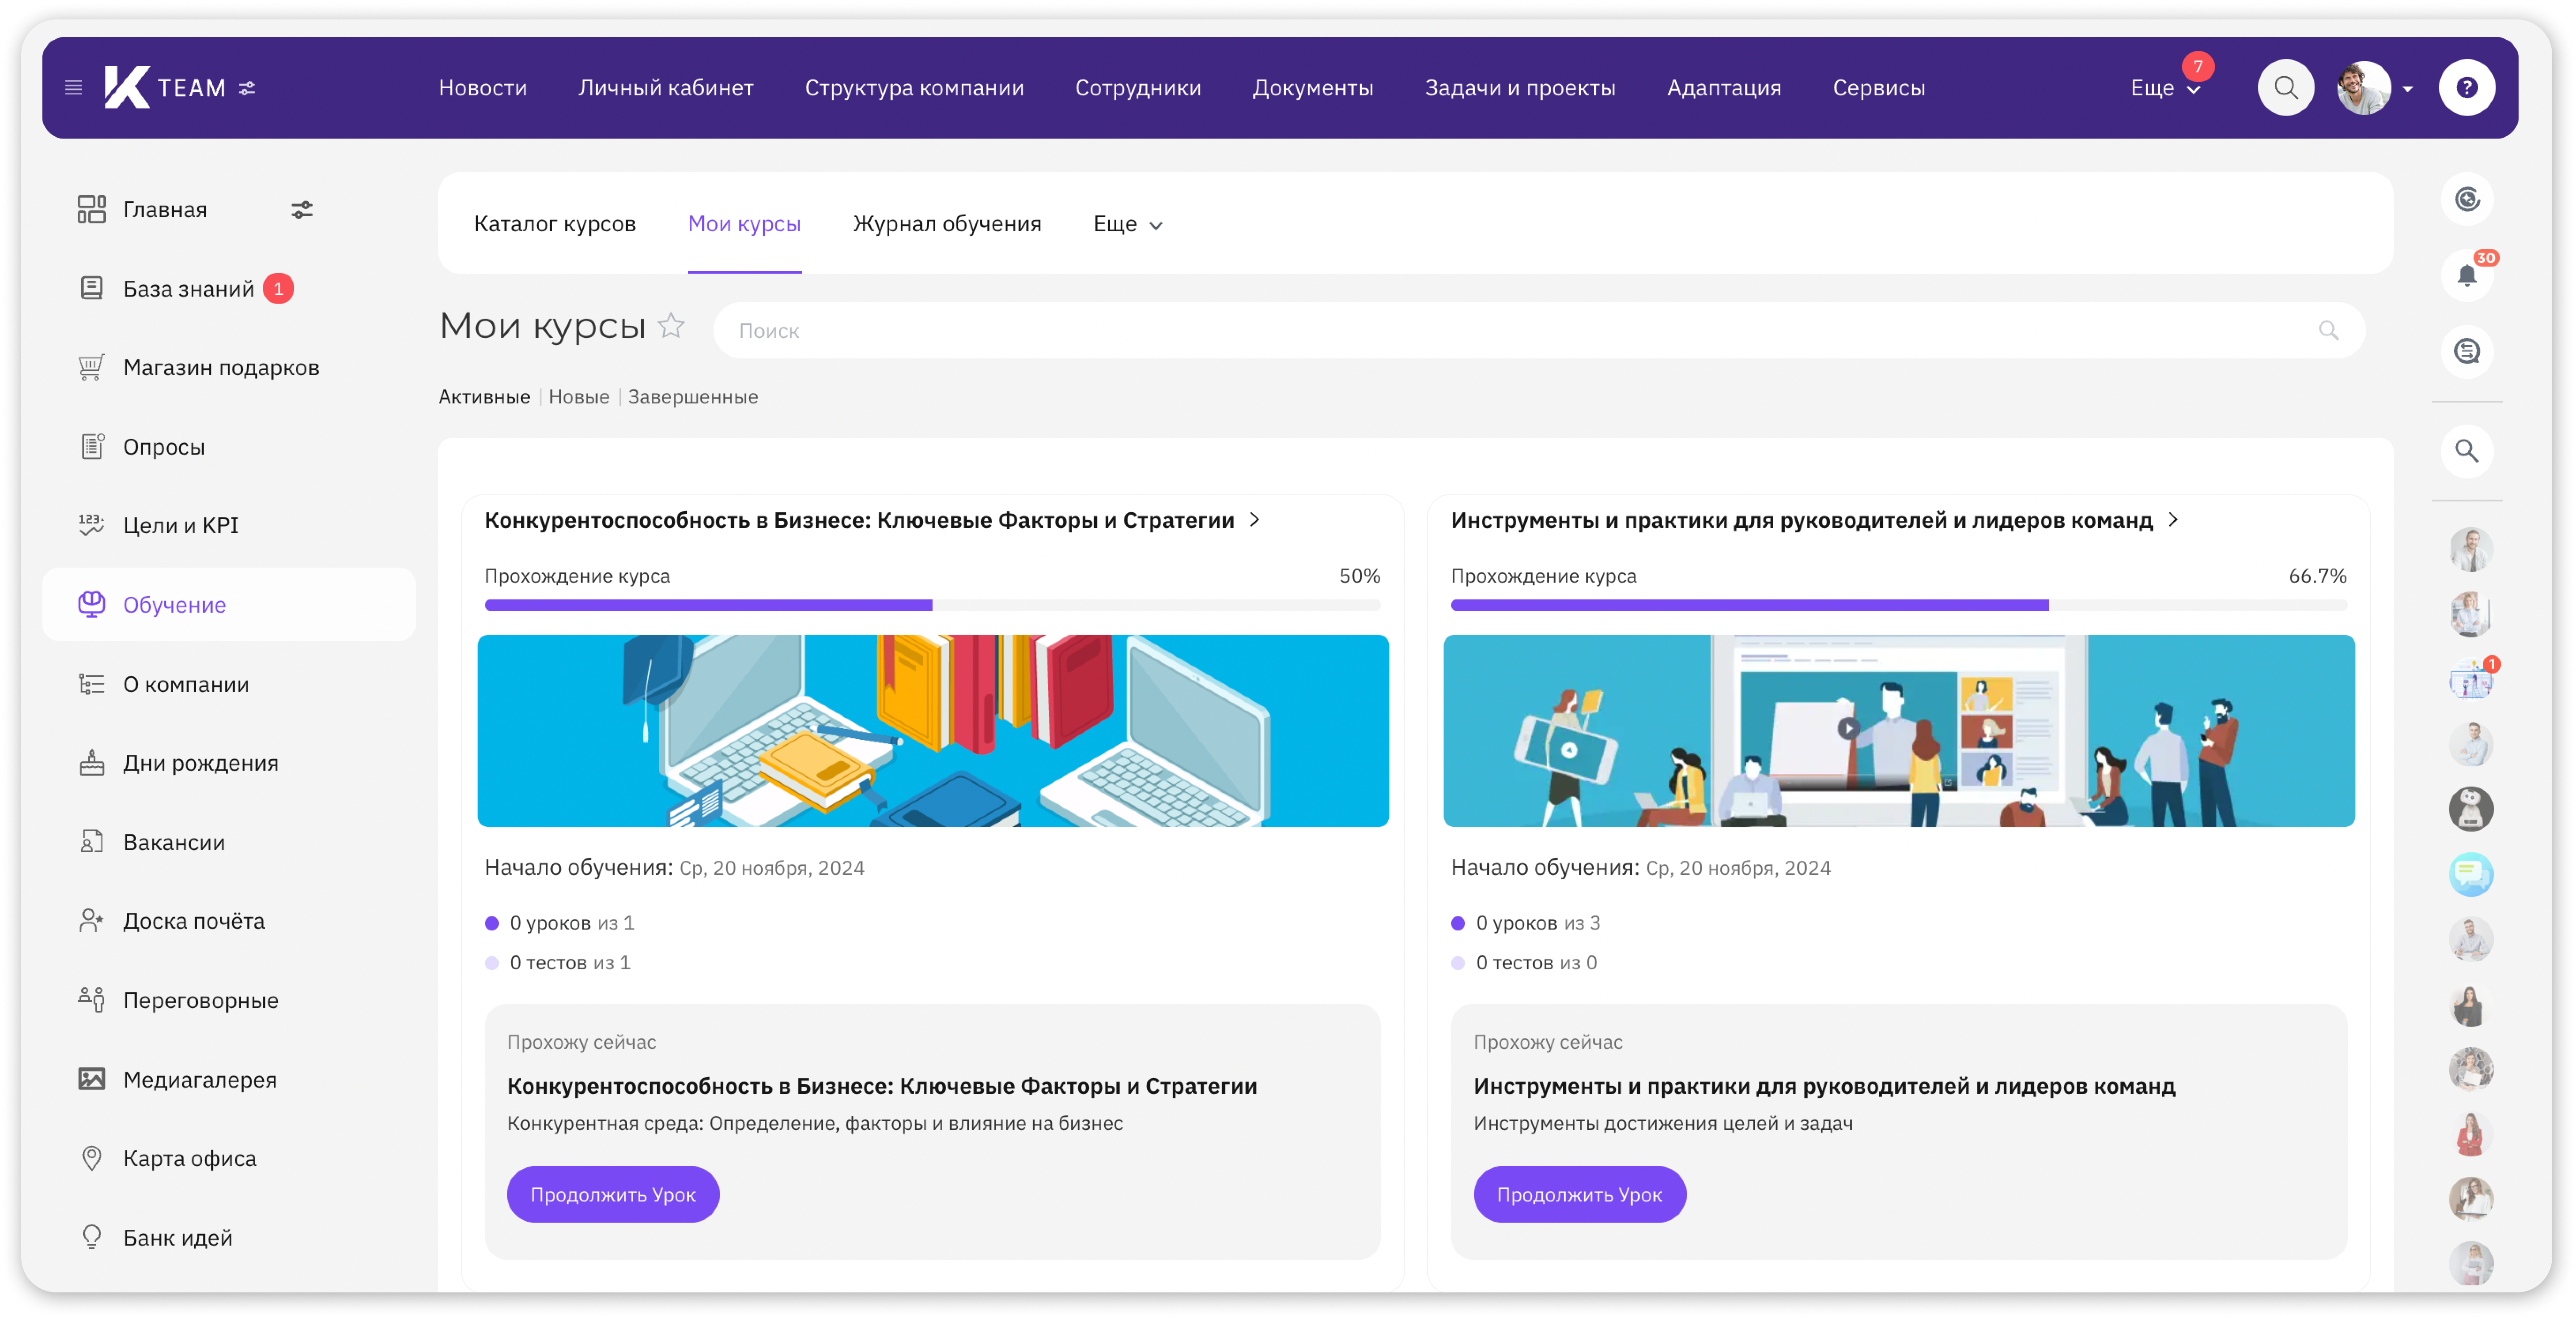Open Задачи и проекты menu item
The image size is (2576, 1318).
pyautogui.click(x=1519, y=88)
